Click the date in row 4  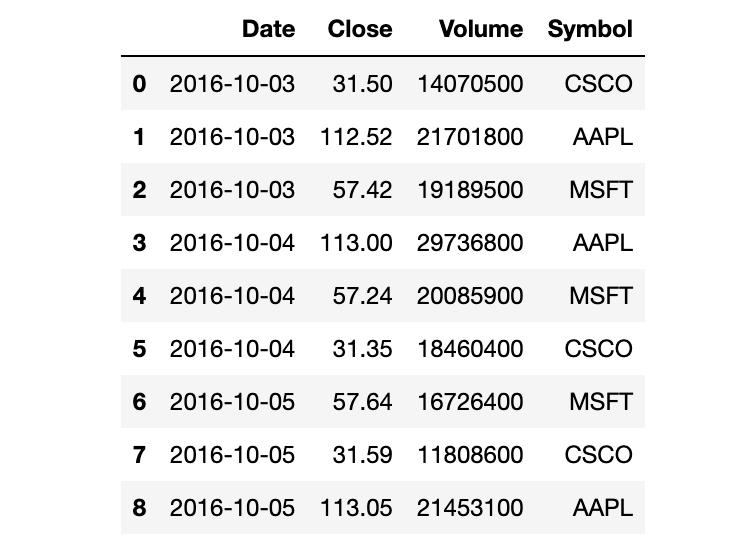point(232,296)
